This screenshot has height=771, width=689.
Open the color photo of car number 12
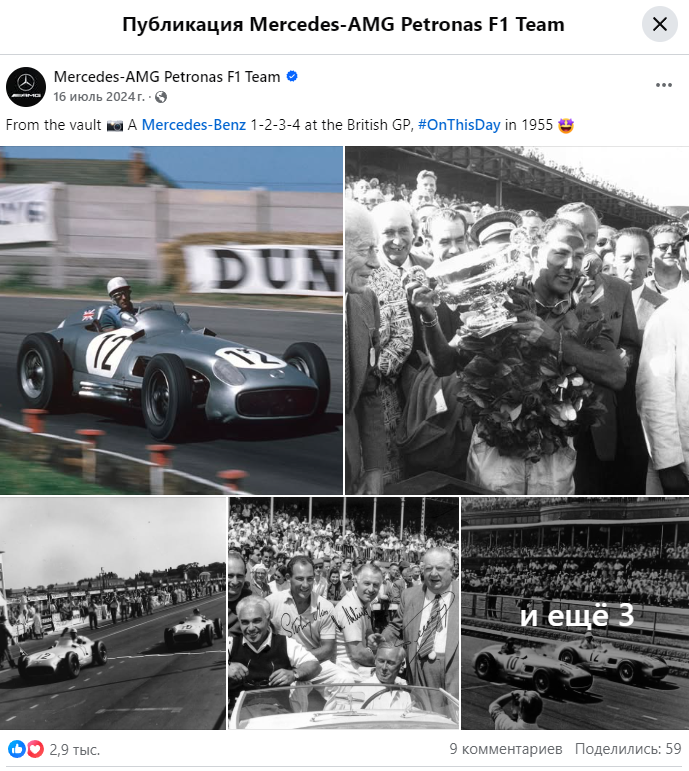(x=171, y=320)
